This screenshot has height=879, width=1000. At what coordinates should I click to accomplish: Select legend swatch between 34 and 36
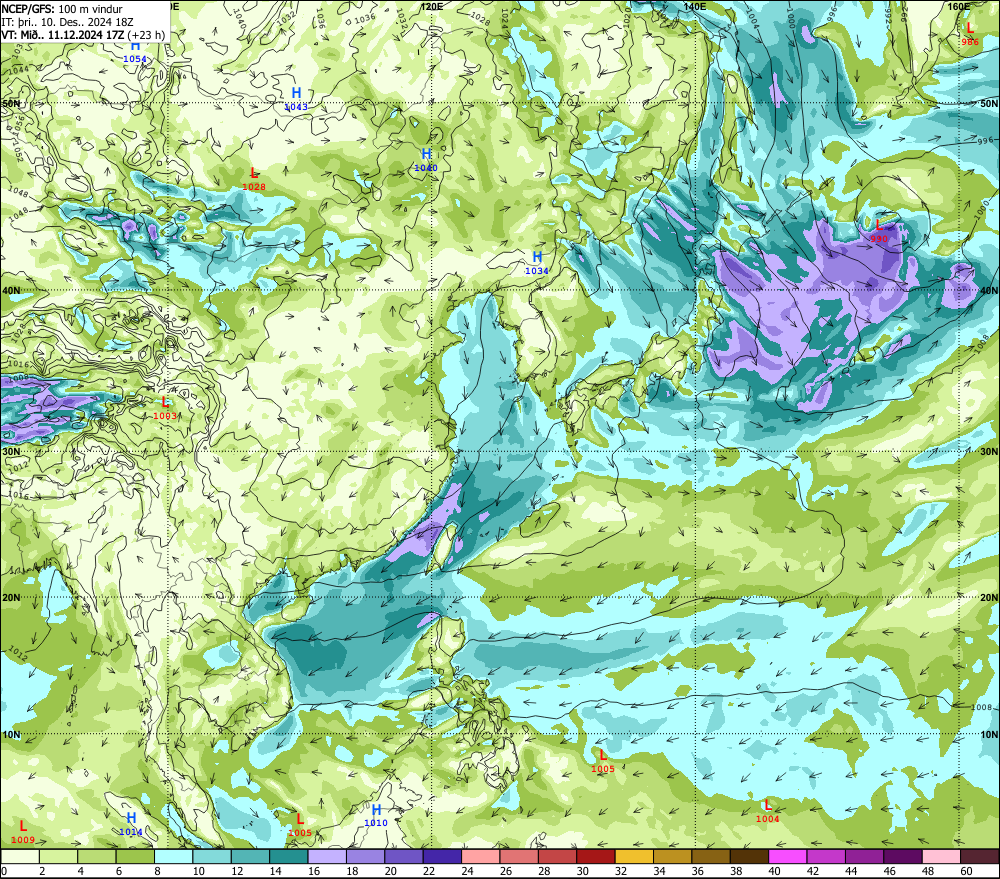672,857
